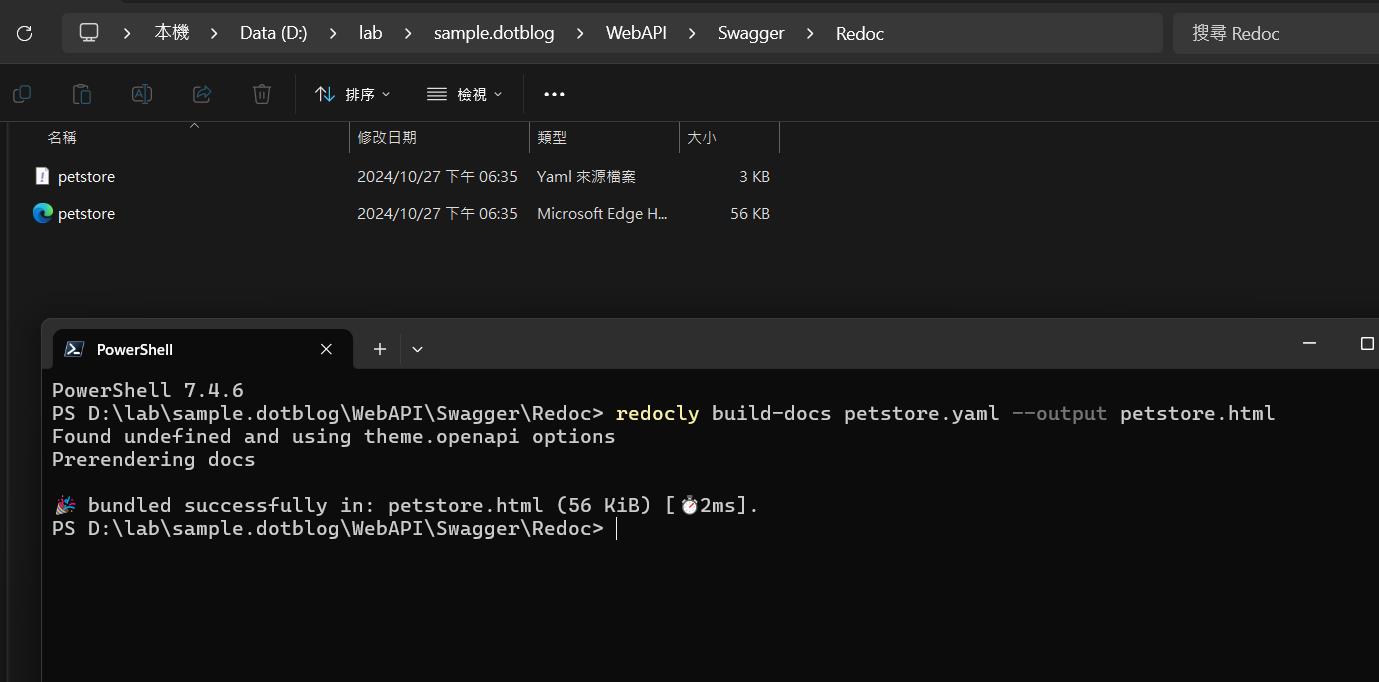Click the Paste icon in Explorer toolbar
Image resolution: width=1379 pixels, height=682 pixels.
[82, 94]
